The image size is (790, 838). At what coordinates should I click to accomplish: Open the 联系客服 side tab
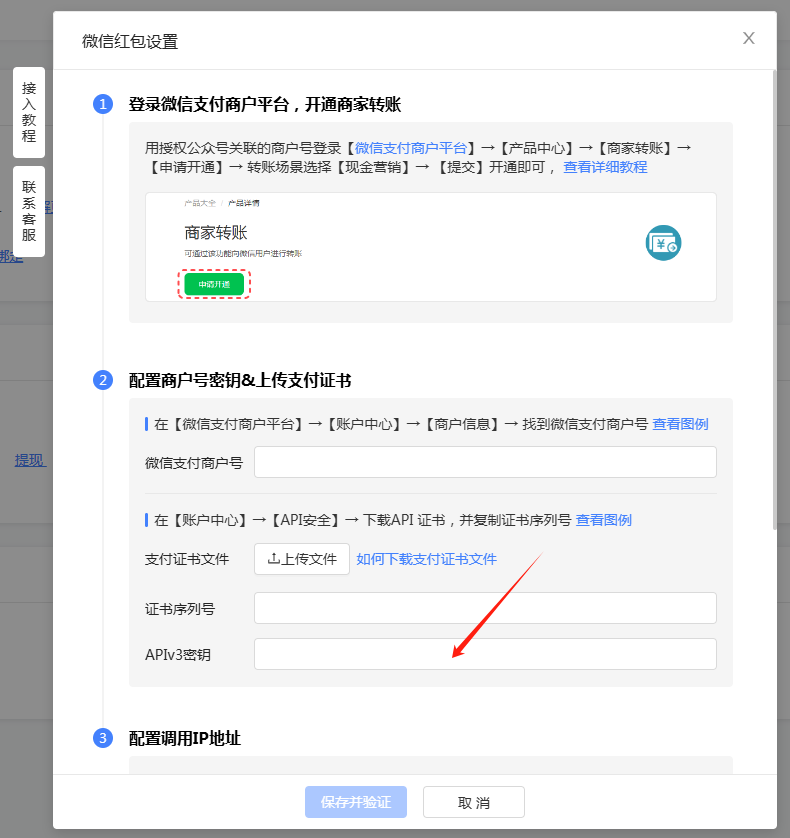29,211
